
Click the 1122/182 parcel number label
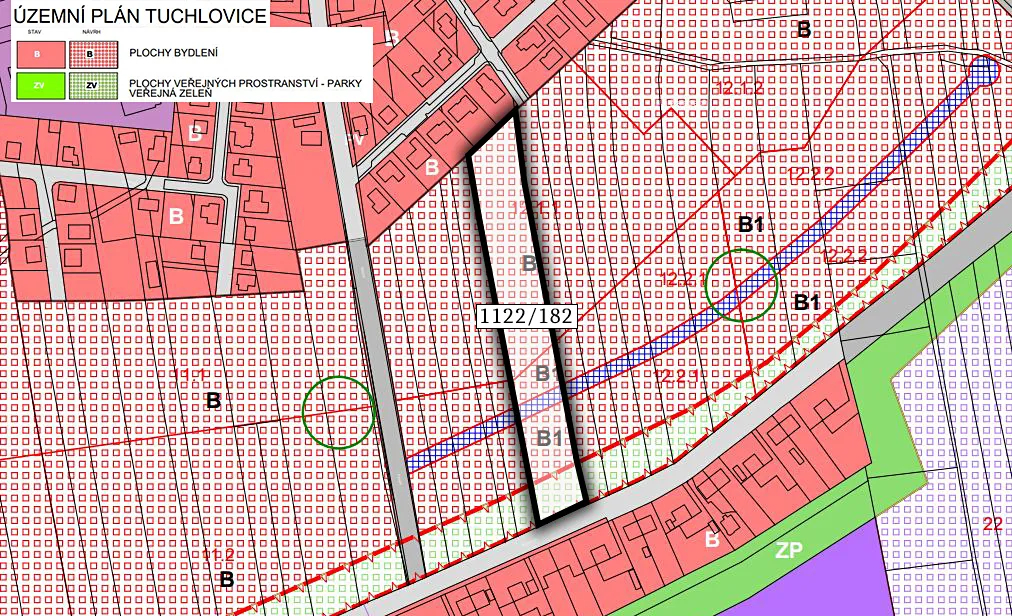[x=526, y=315]
